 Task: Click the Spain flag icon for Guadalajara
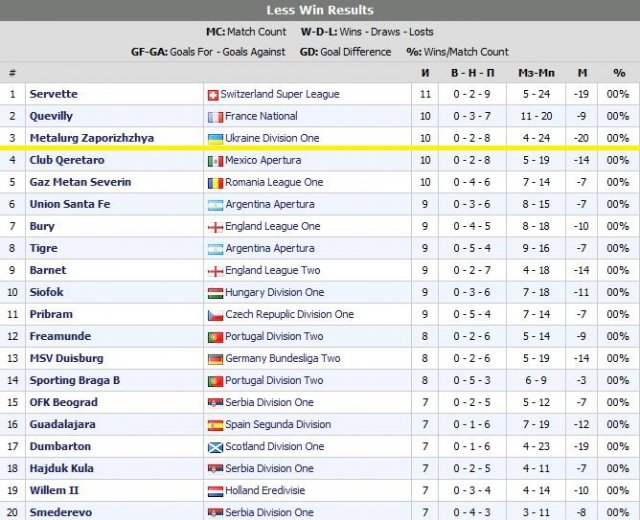(x=213, y=425)
